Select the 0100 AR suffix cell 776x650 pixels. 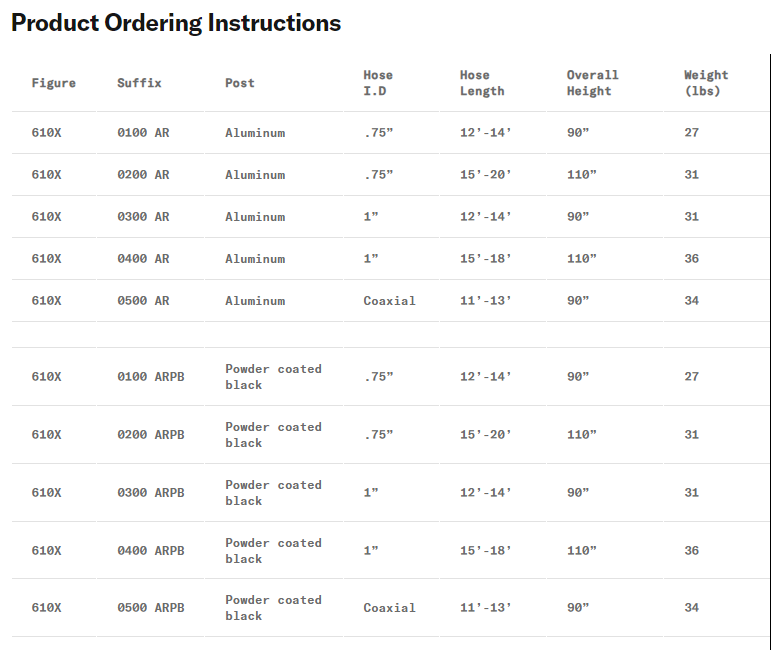(x=143, y=133)
